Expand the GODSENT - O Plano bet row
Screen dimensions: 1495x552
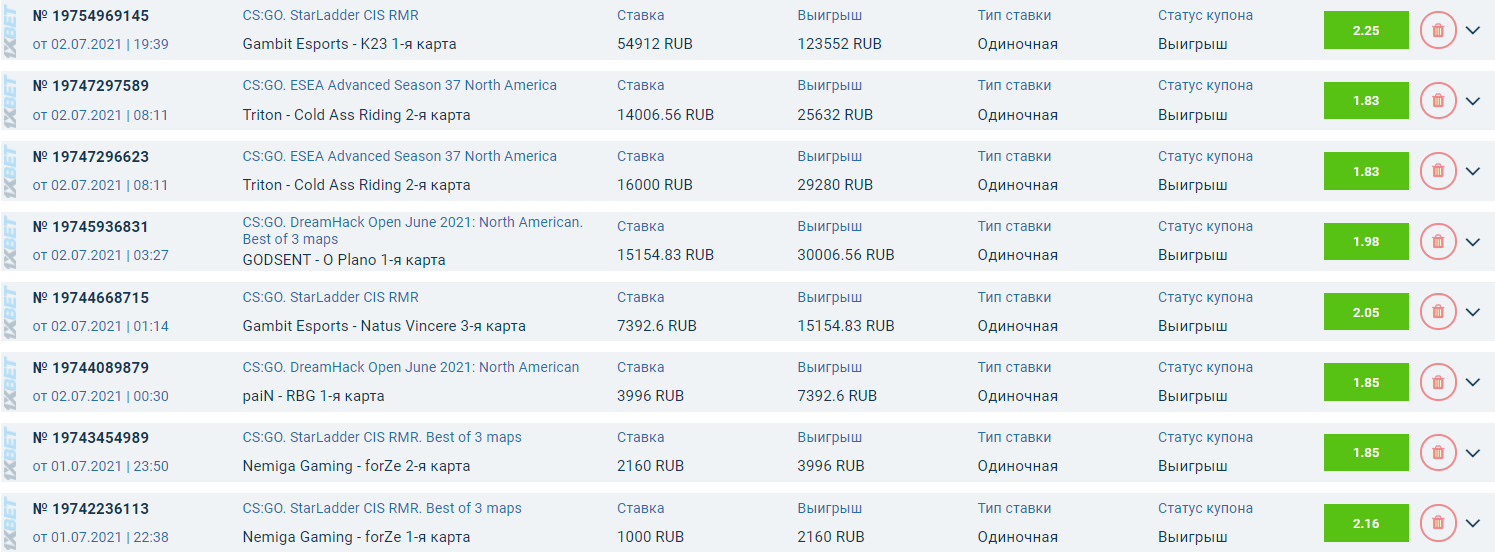1472,241
